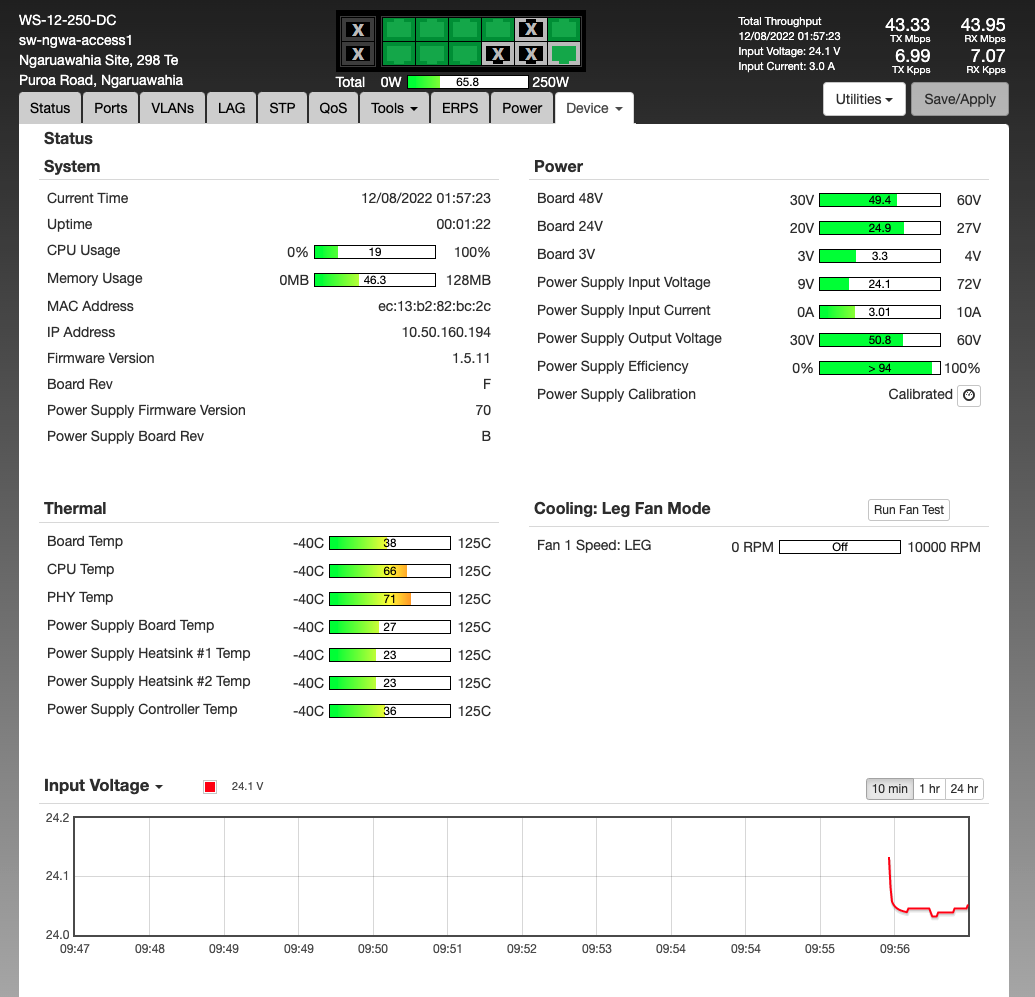Switch graph range to 10 min
1035x997 pixels.
889,789
